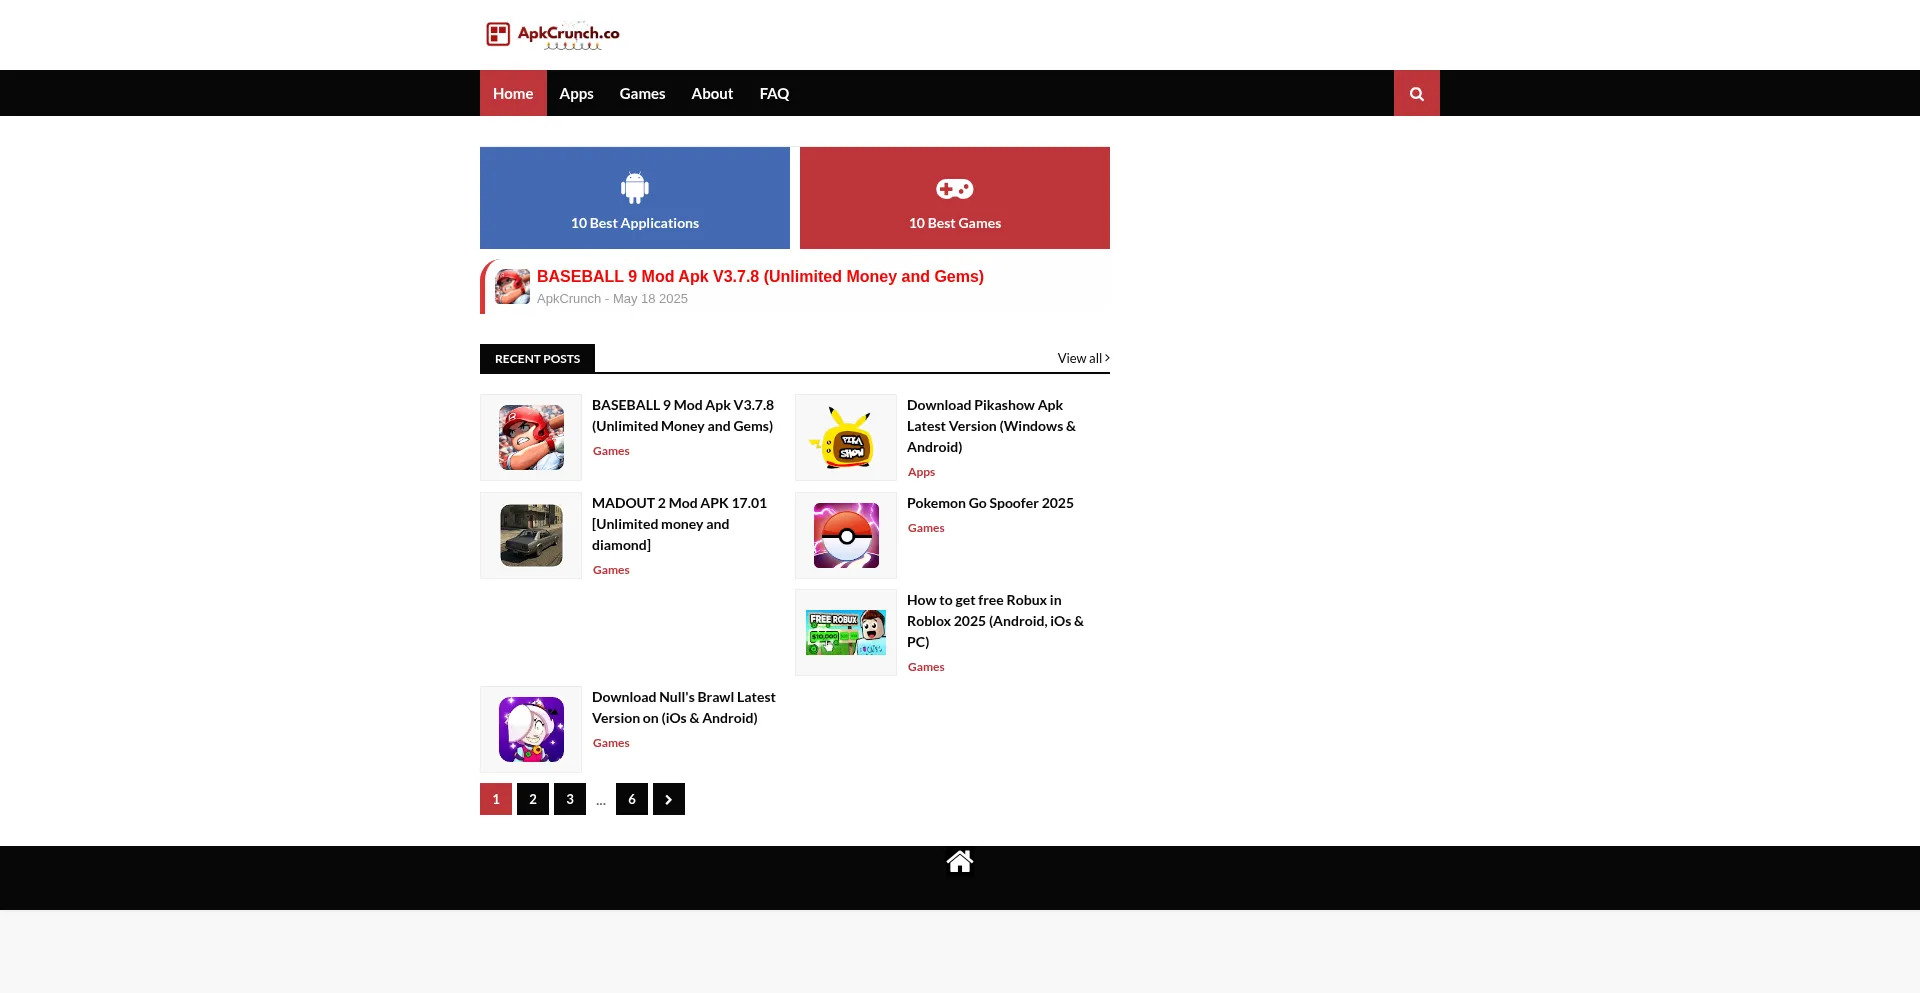Click Games tag under Baseball 9 post
1920x993 pixels.
(x=611, y=451)
